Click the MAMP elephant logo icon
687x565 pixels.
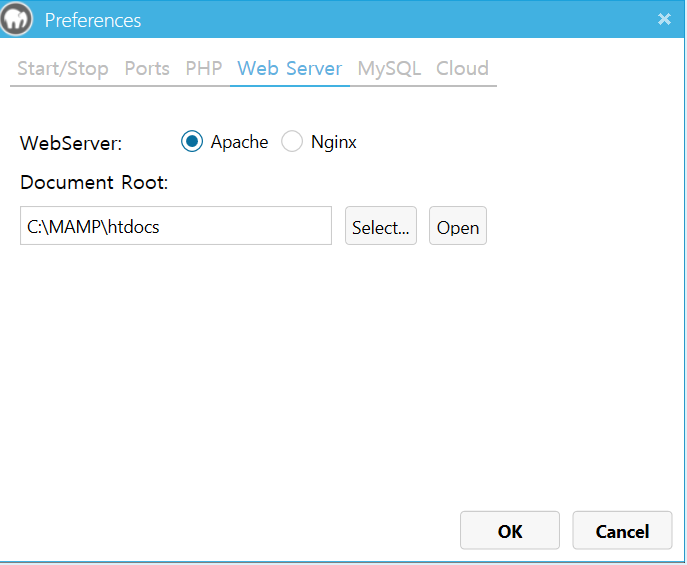16,19
